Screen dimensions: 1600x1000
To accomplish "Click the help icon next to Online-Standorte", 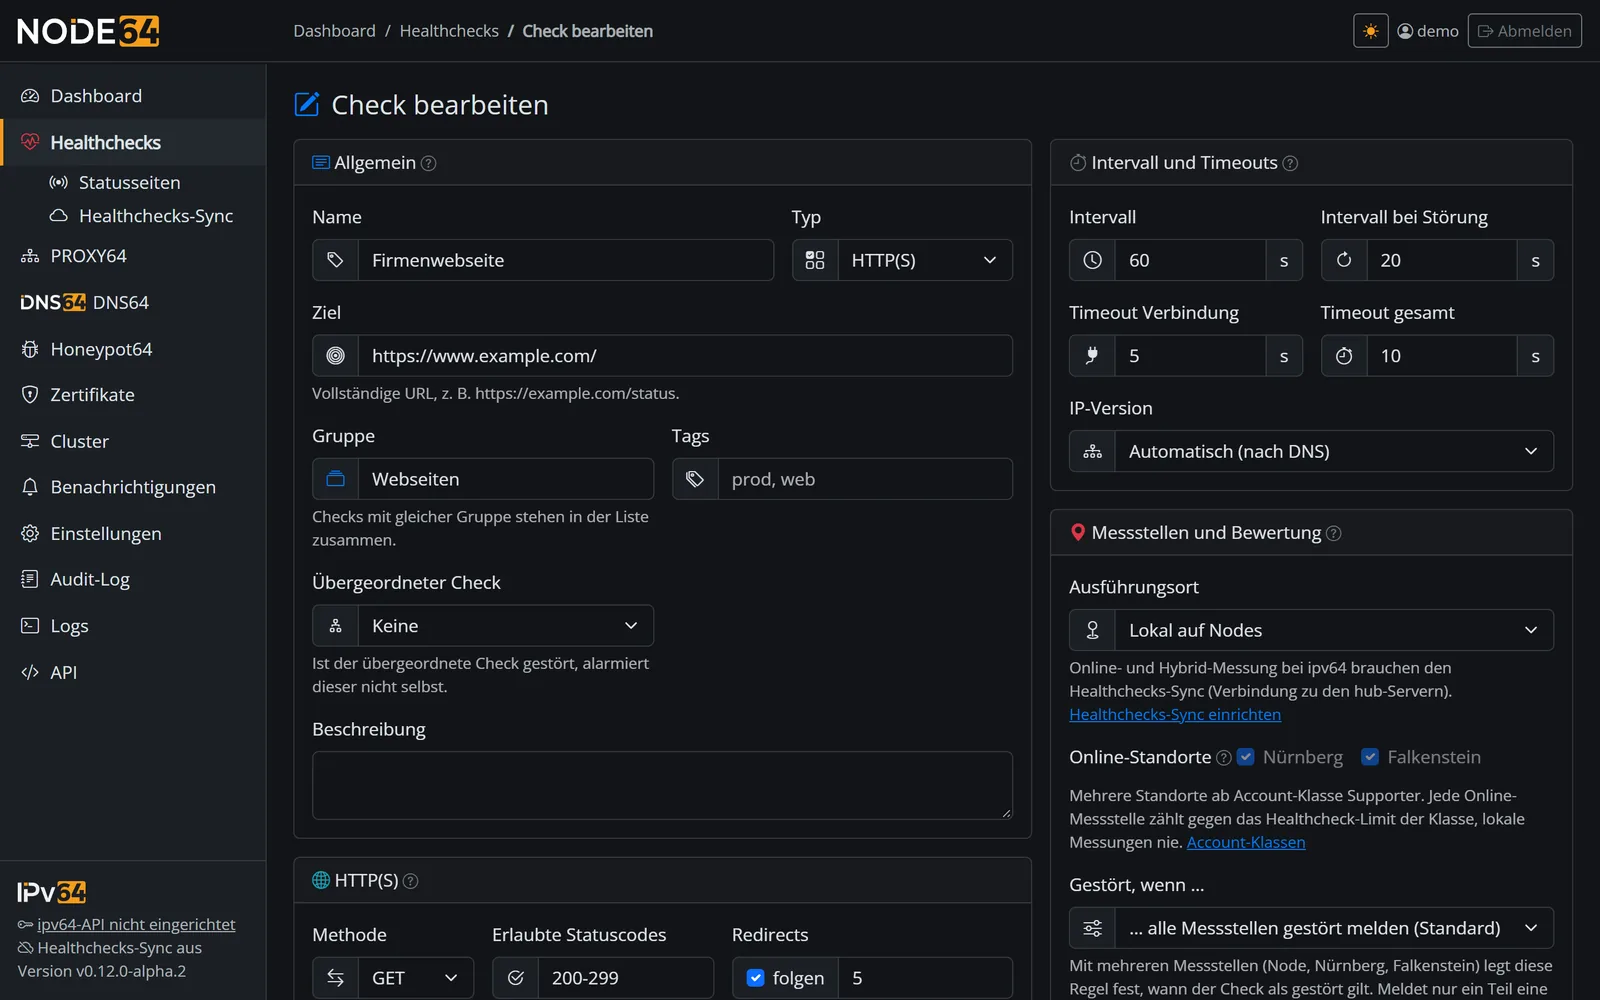I will pyautogui.click(x=1223, y=758).
